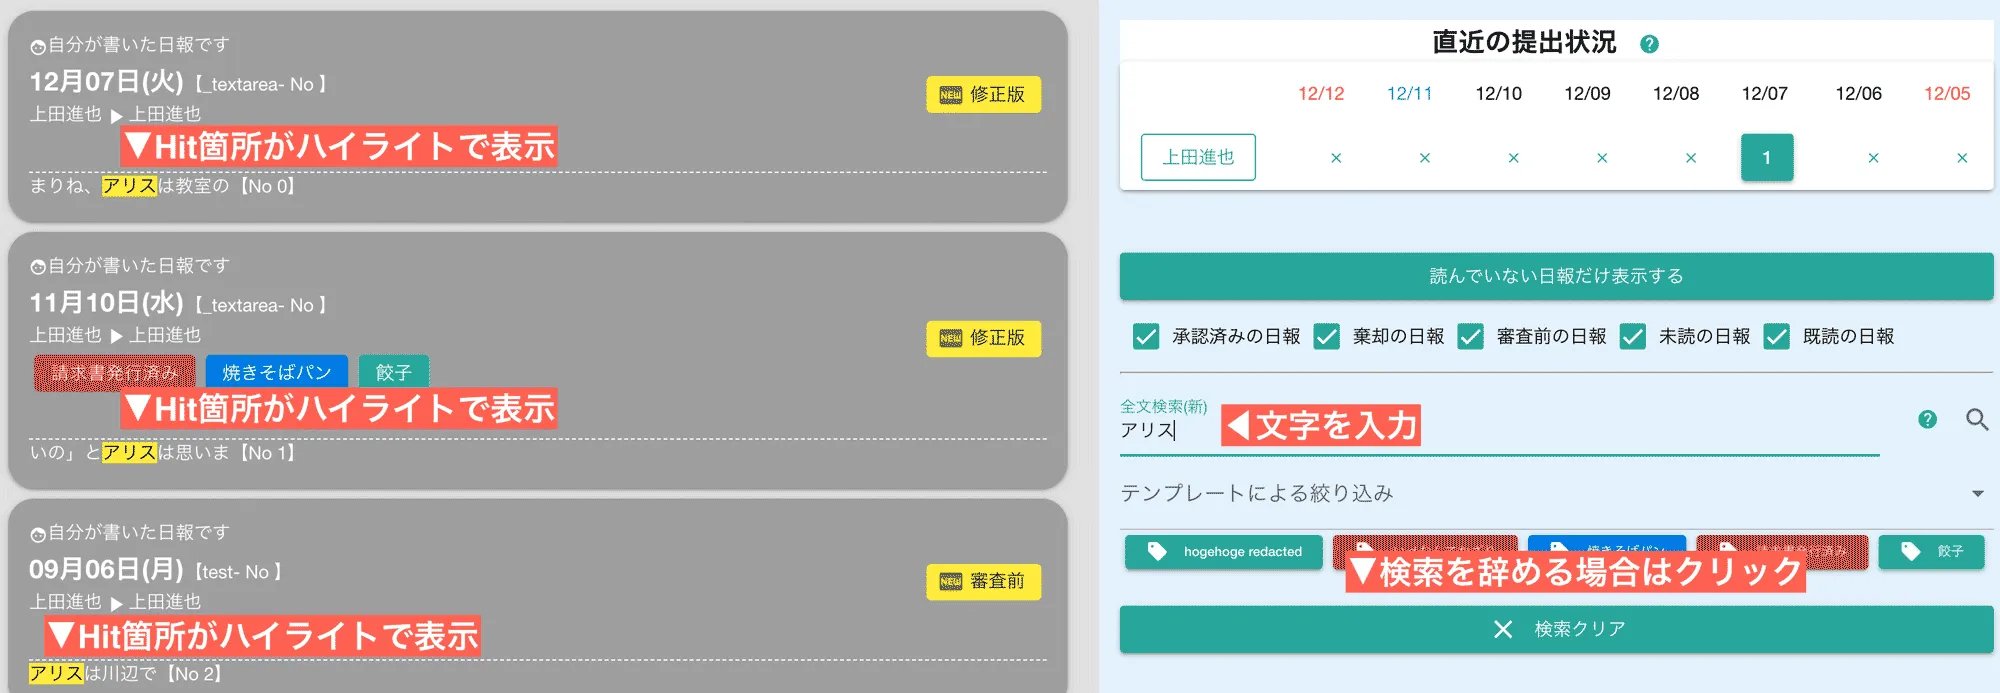Click the × mark under 12/10

coord(1514,158)
